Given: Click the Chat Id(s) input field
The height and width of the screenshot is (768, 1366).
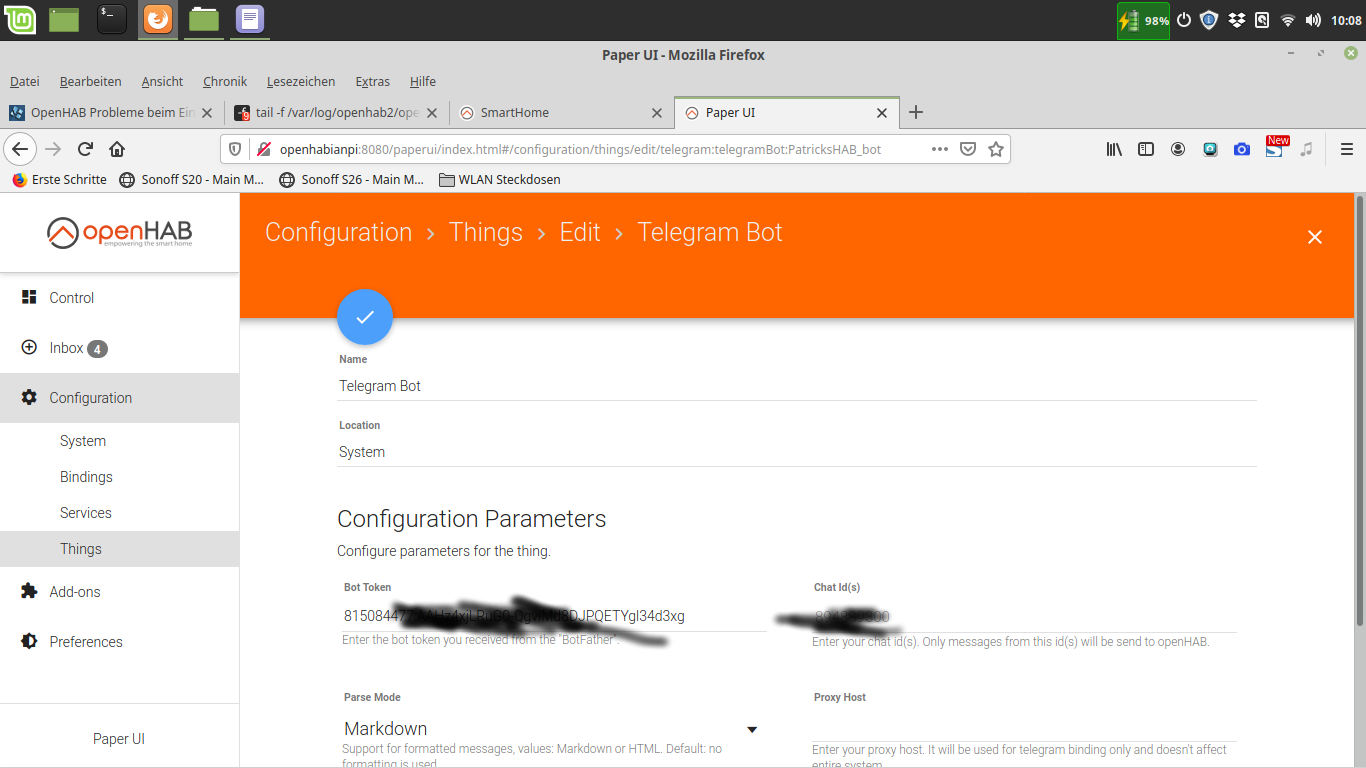Looking at the screenshot, I should point(1025,616).
